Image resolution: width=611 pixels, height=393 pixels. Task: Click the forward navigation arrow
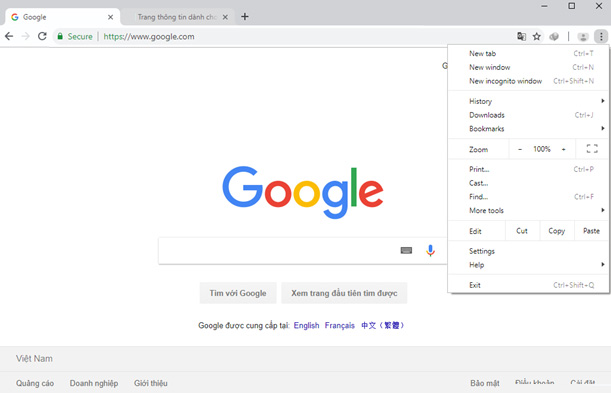coord(26,37)
